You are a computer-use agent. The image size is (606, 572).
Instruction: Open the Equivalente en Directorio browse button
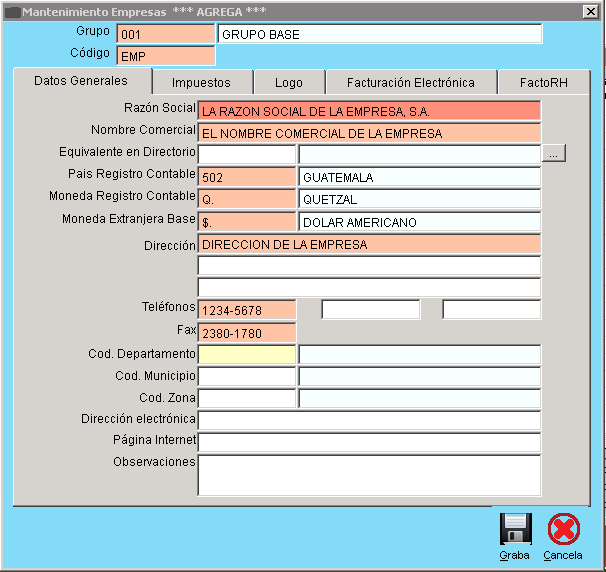555,154
